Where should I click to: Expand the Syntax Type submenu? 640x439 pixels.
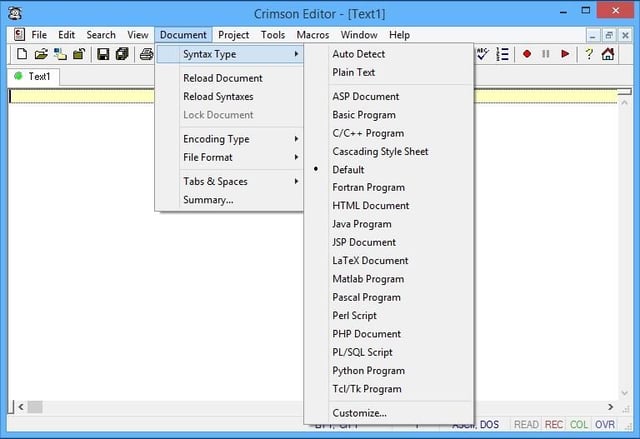(x=229, y=54)
